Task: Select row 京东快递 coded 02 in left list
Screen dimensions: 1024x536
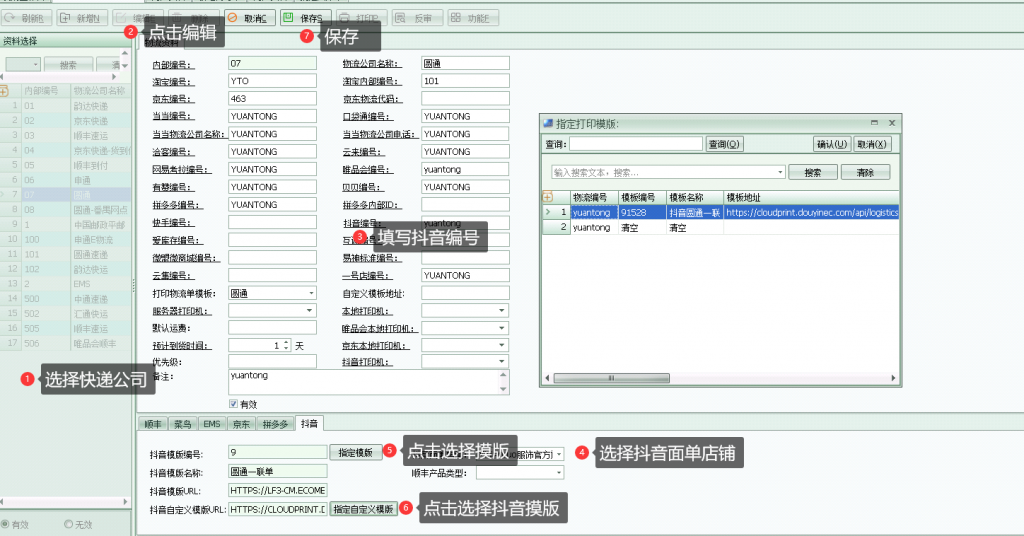Action: pyautogui.click(x=65, y=120)
